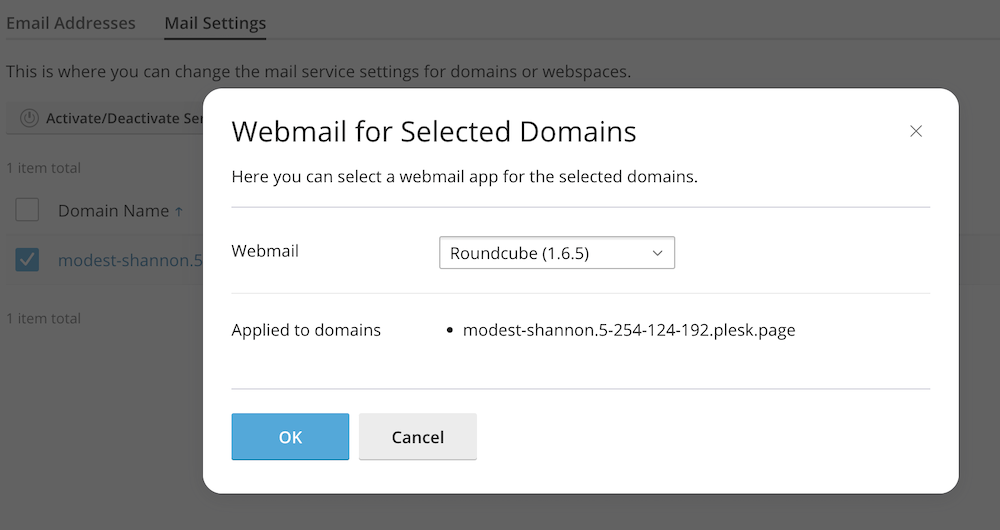Confirm webmail selection with OK button
Image resolution: width=1000 pixels, height=530 pixels.
click(x=290, y=437)
